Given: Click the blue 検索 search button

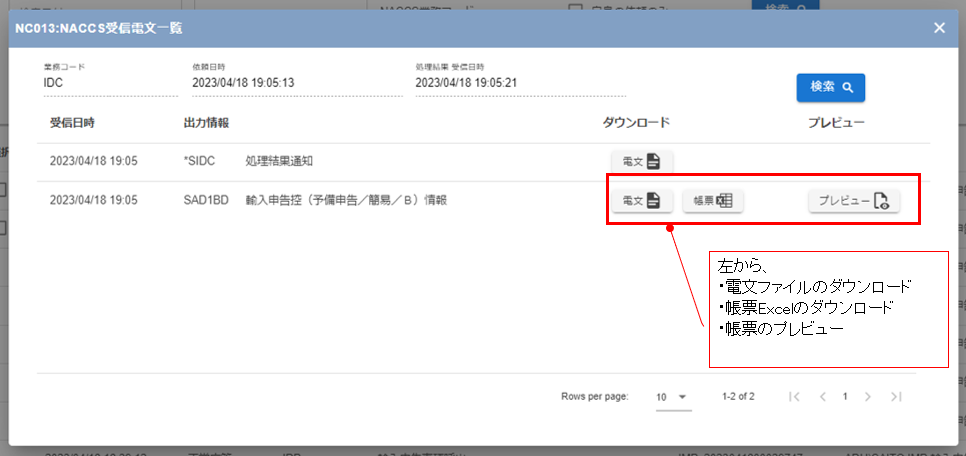Looking at the screenshot, I should pyautogui.click(x=830, y=87).
